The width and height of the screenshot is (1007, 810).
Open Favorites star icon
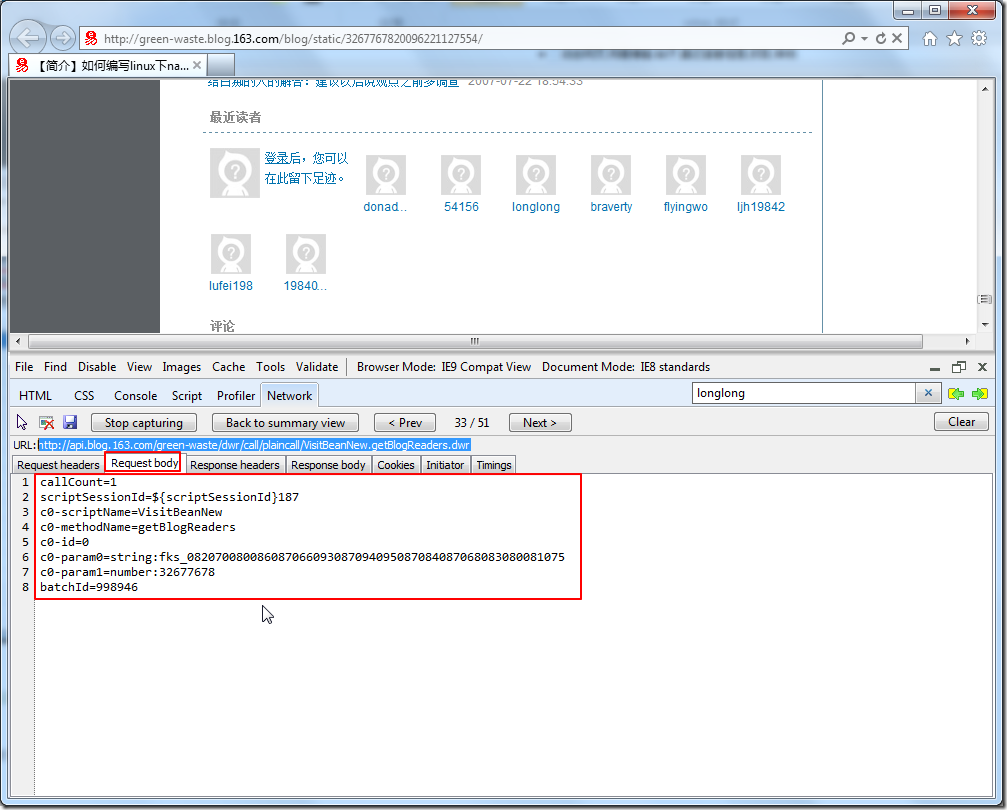click(x=954, y=39)
